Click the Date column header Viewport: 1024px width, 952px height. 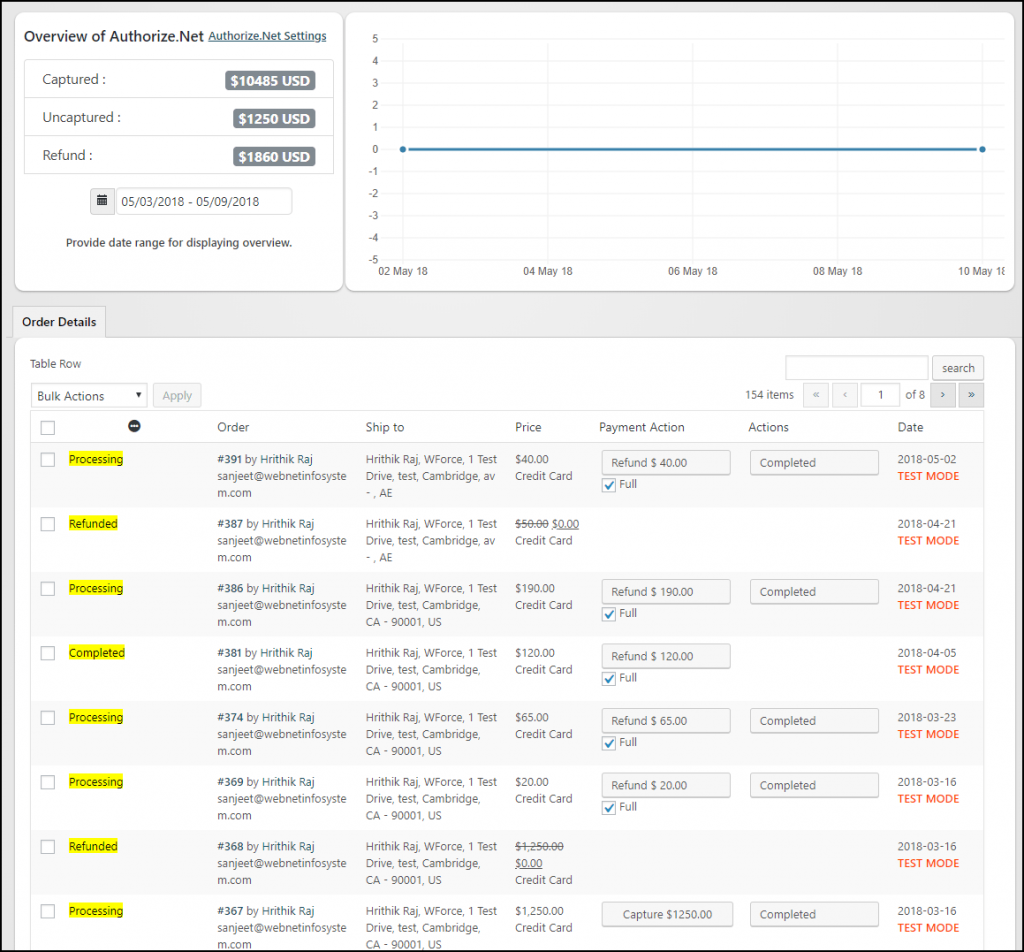[910, 427]
